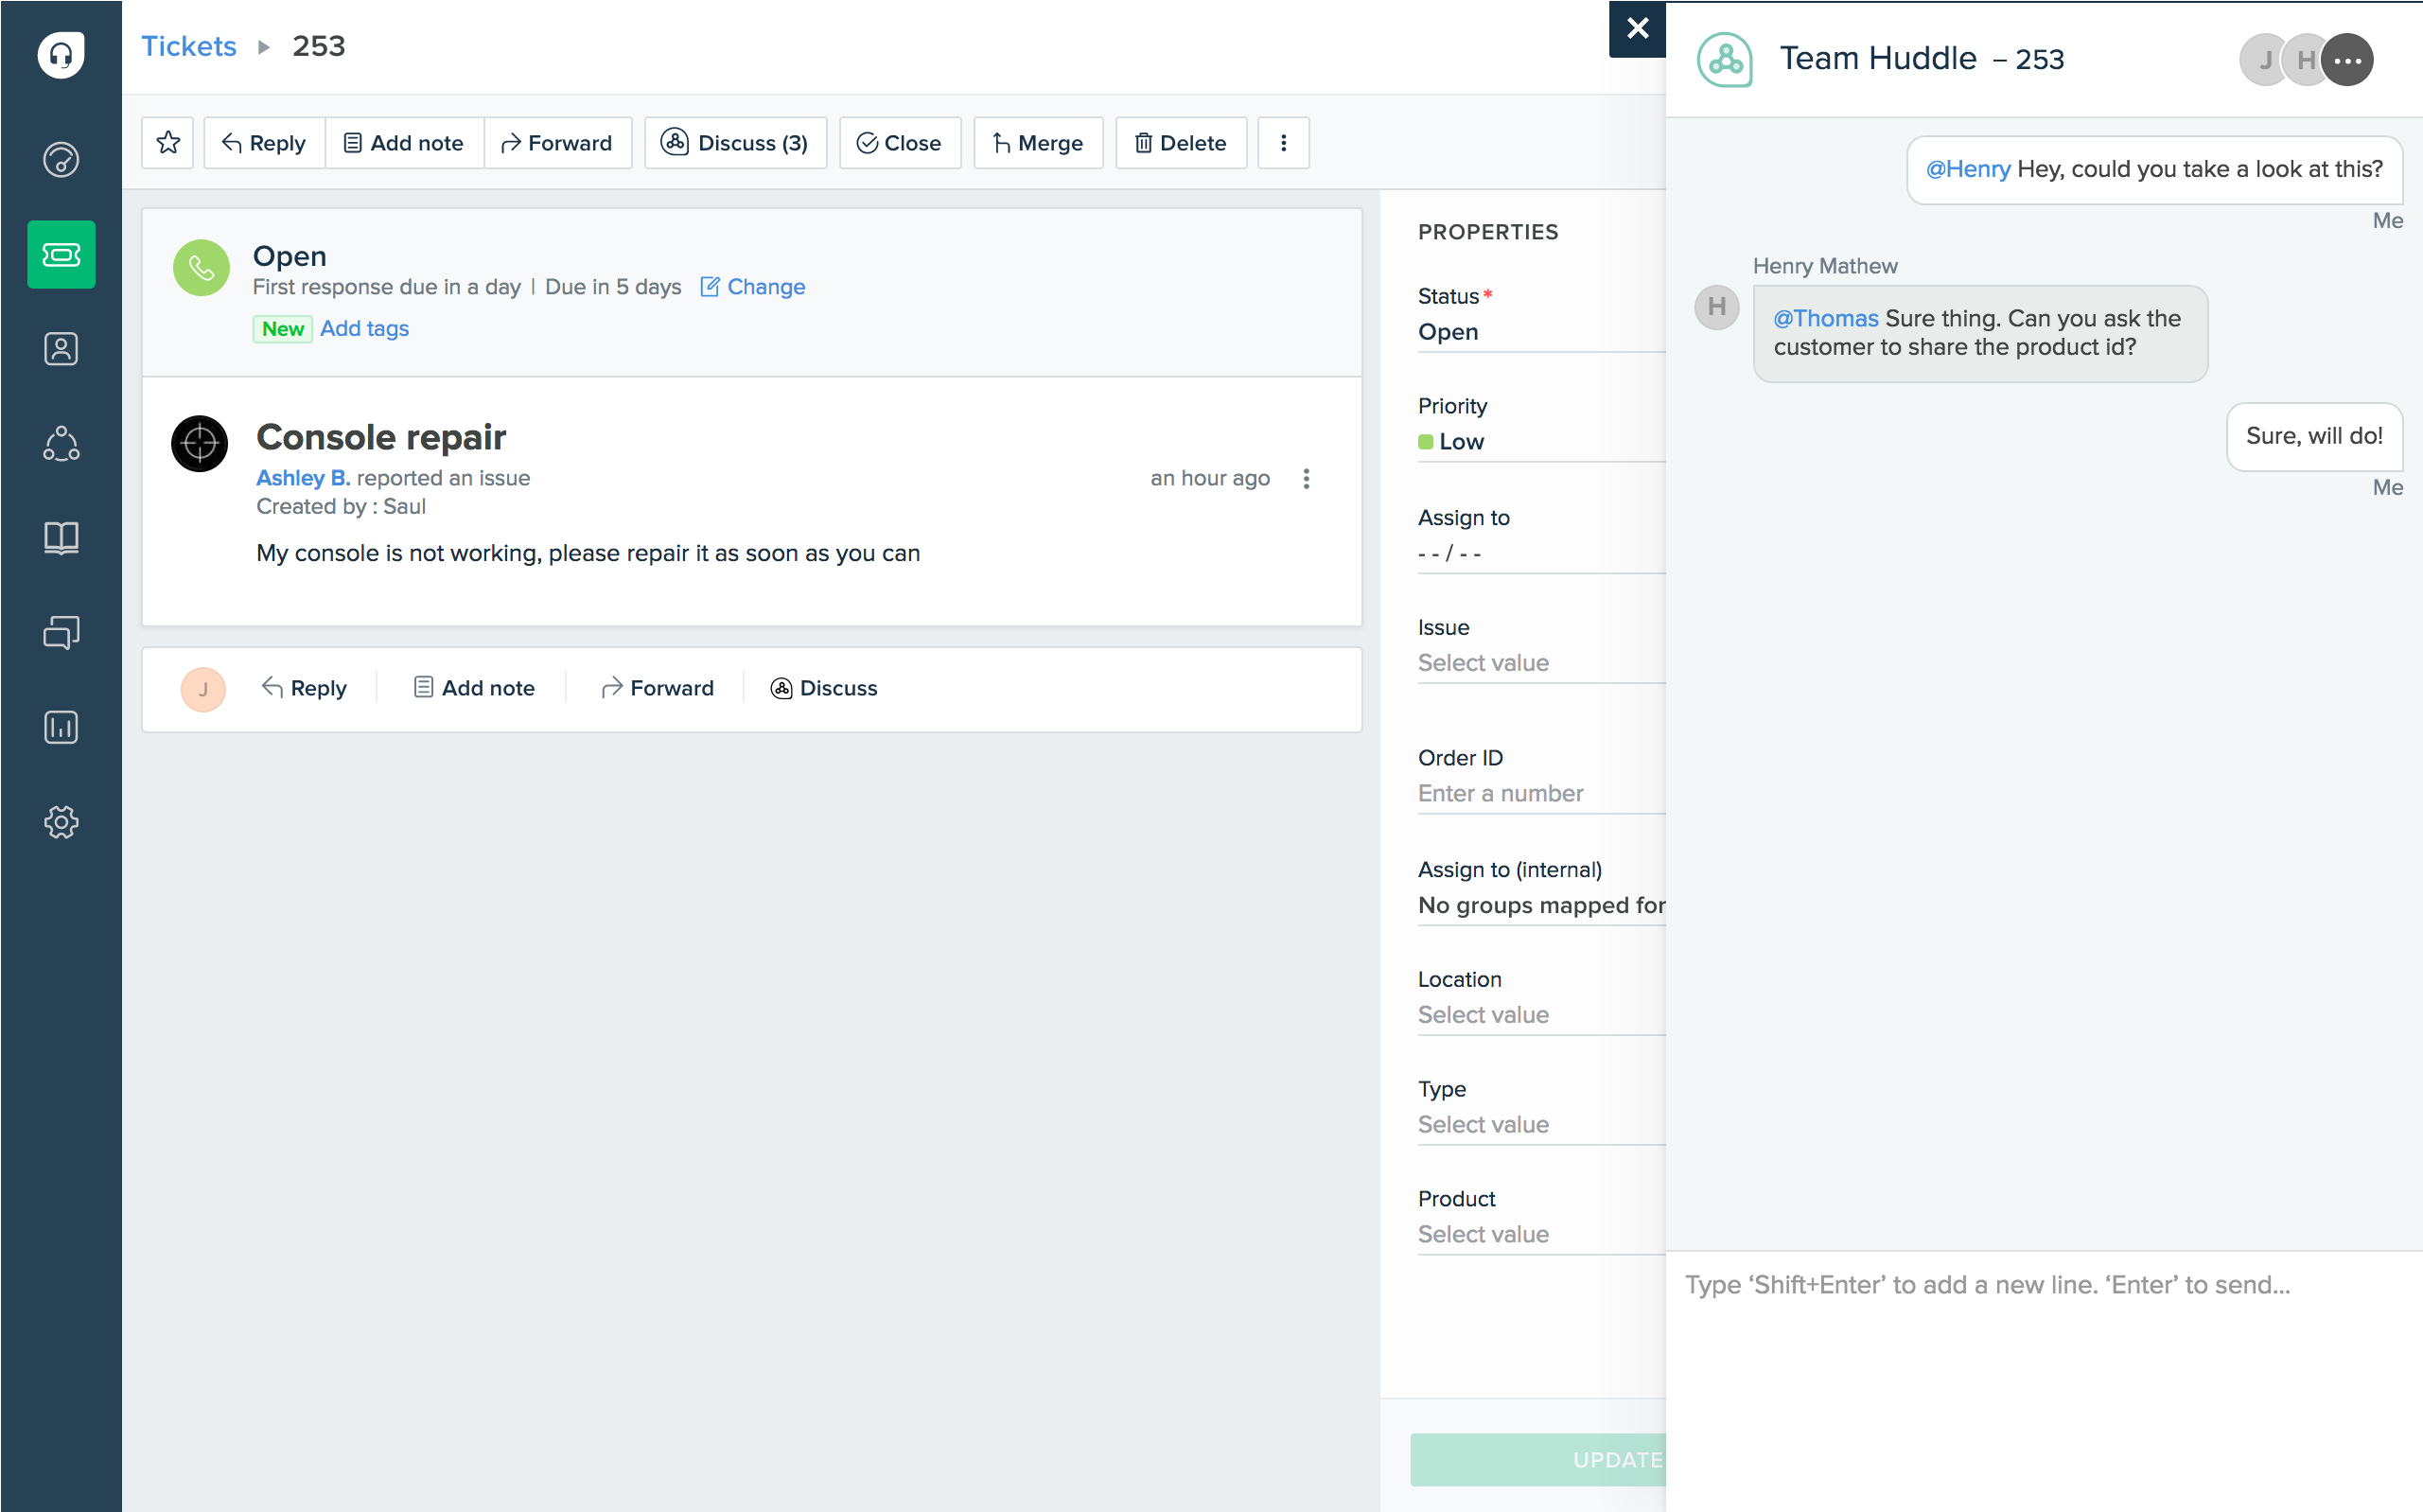Click the green Low priority color indicator

click(1426, 442)
